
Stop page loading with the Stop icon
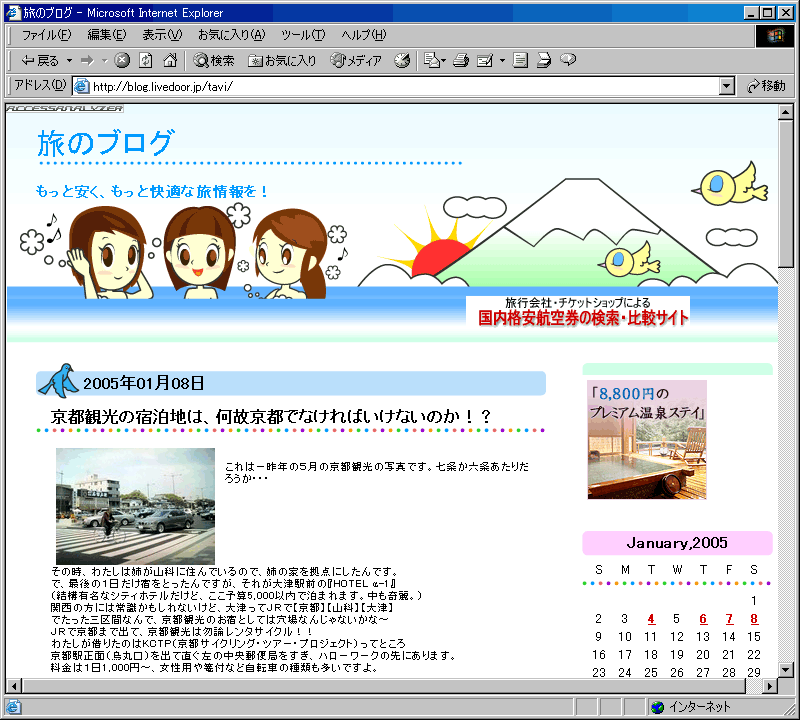click(x=121, y=61)
